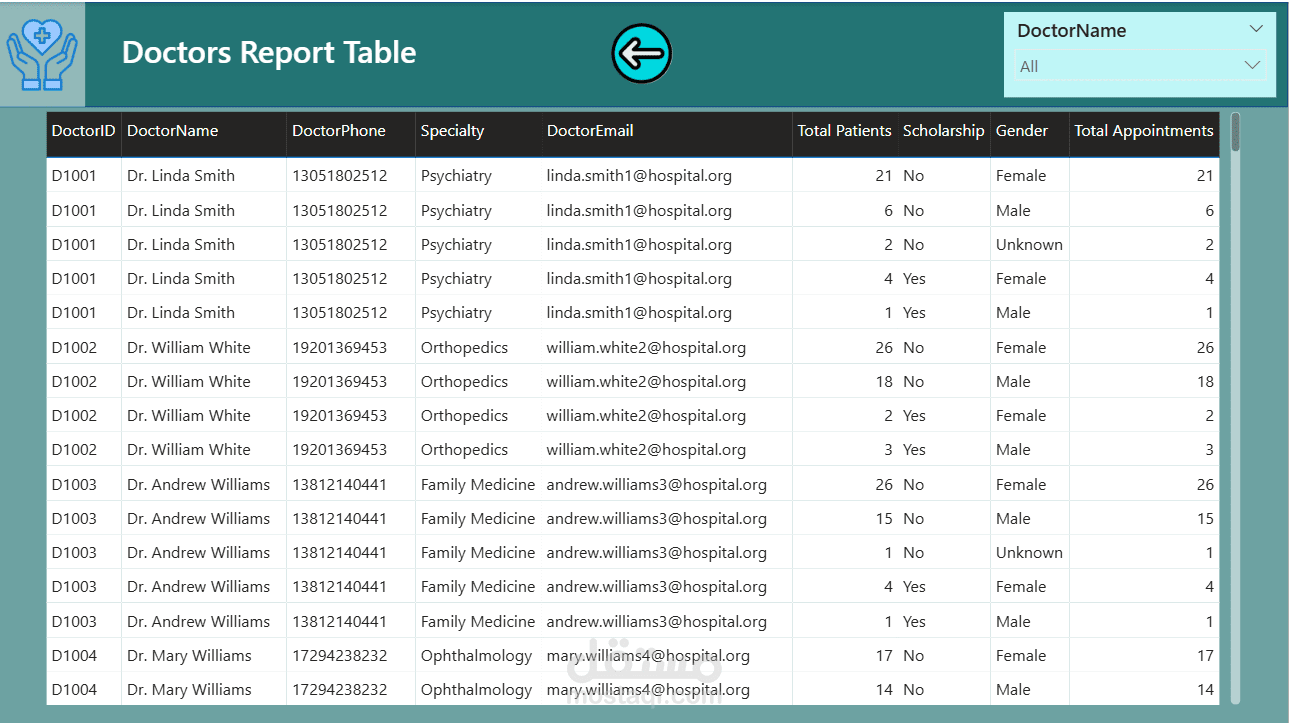Click D1001 in Linda Smith 21-patient row

[74, 176]
